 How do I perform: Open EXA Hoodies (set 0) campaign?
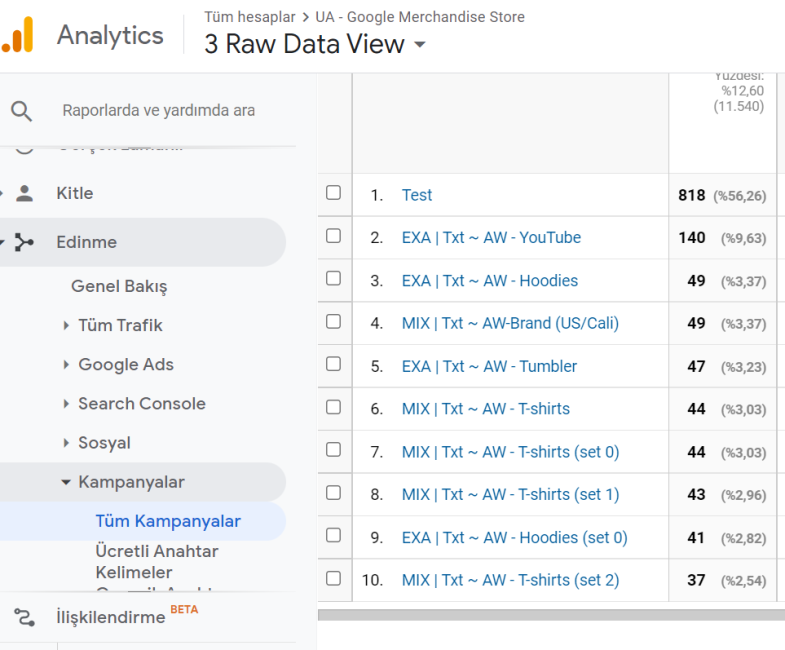514,538
